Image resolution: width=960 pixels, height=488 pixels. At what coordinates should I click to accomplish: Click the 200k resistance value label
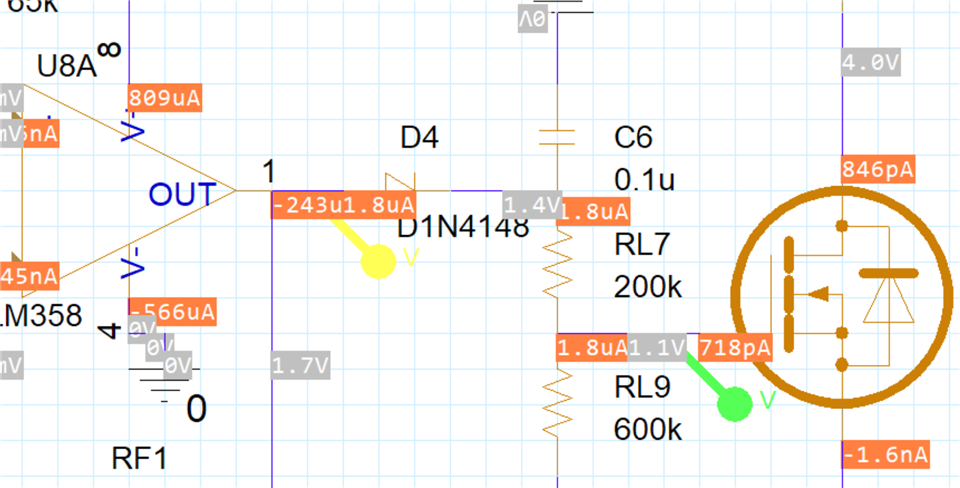[x=647, y=288]
